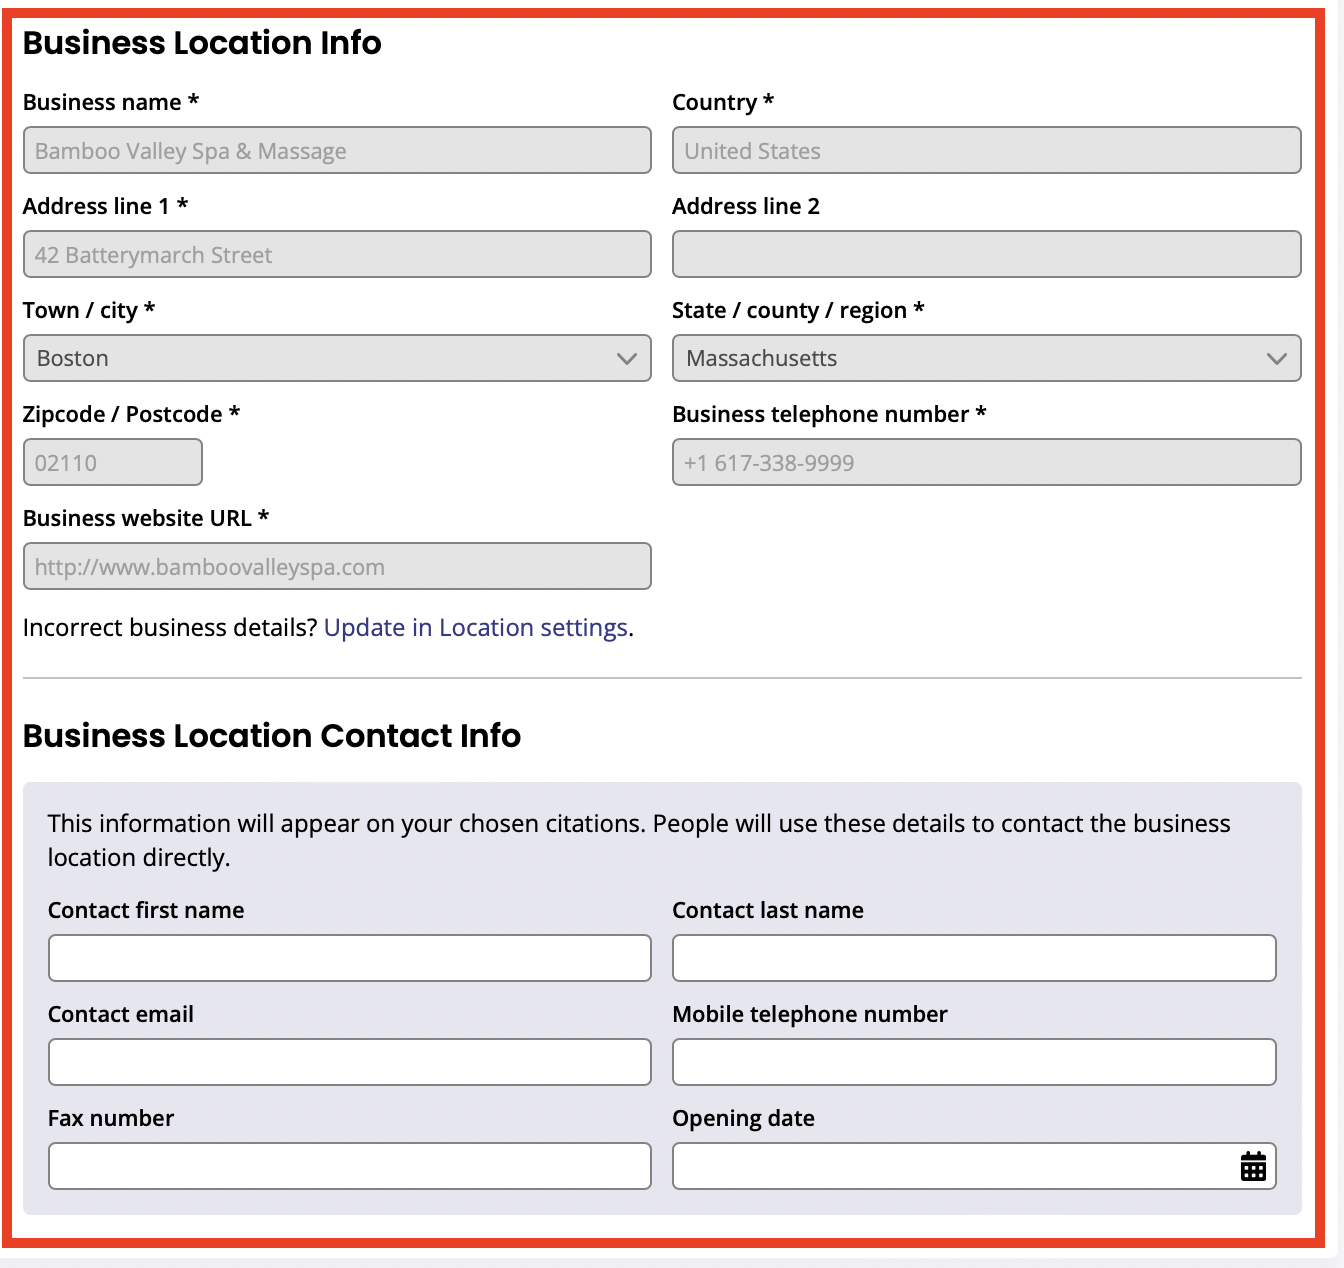Click inside the Opening date text field

coord(950,1166)
